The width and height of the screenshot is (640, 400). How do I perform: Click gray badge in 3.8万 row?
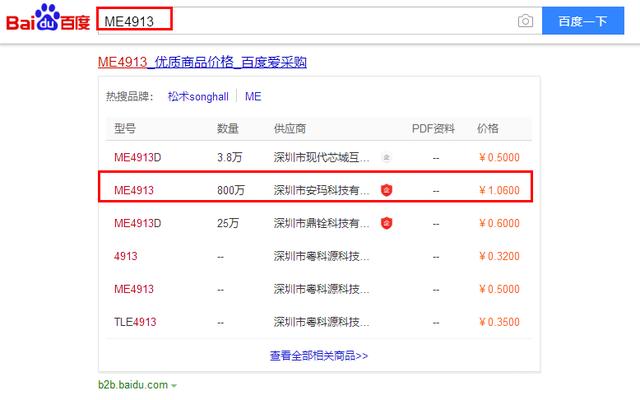coord(387,157)
